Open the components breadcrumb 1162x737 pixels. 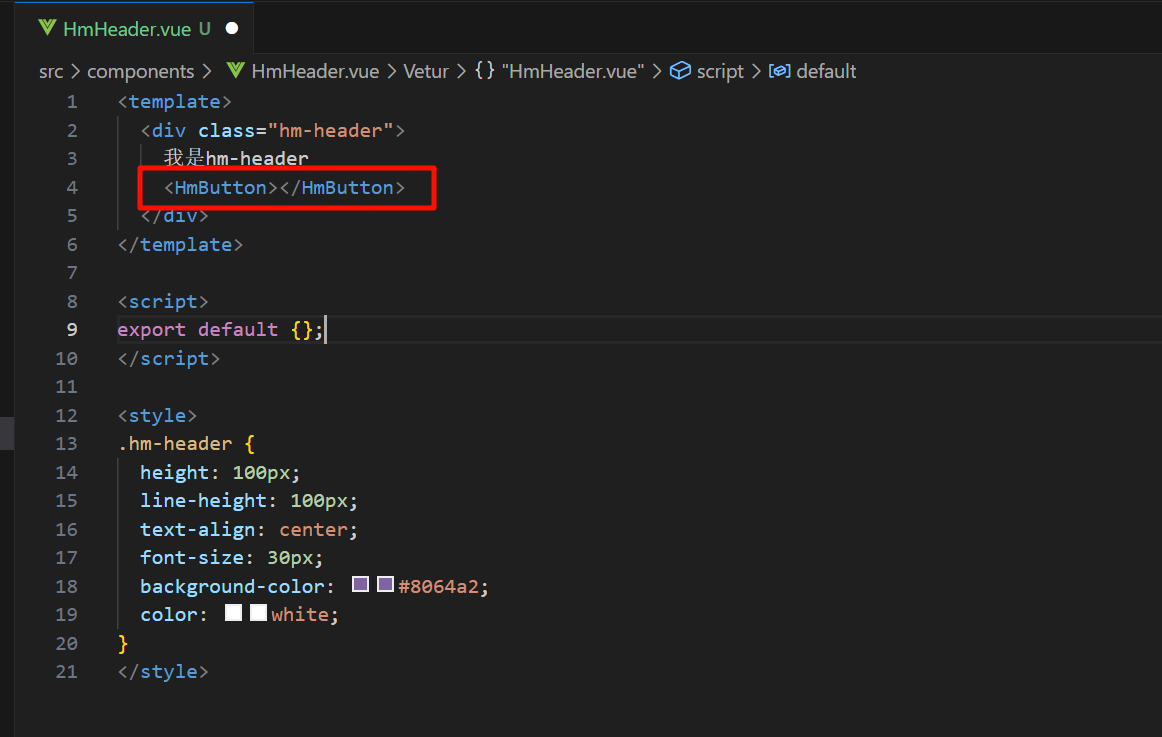141,71
